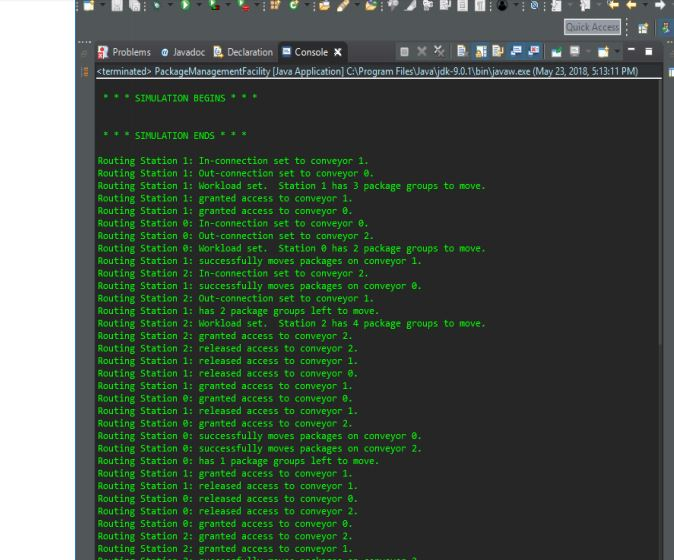Click the pencil Open Task icon
Viewport: 674px width, 560px height.
pos(343,5)
